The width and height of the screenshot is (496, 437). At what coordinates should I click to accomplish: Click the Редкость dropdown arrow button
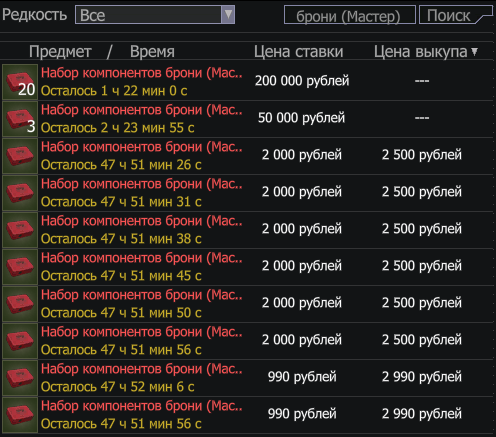[228, 15]
